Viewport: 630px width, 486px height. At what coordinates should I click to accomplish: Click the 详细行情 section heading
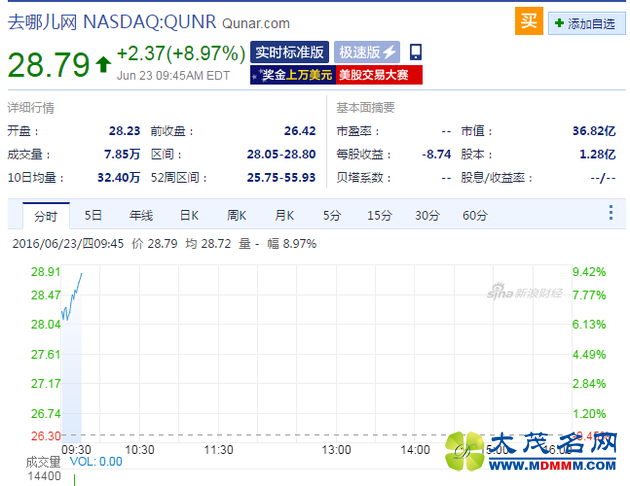tap(31, 108)
